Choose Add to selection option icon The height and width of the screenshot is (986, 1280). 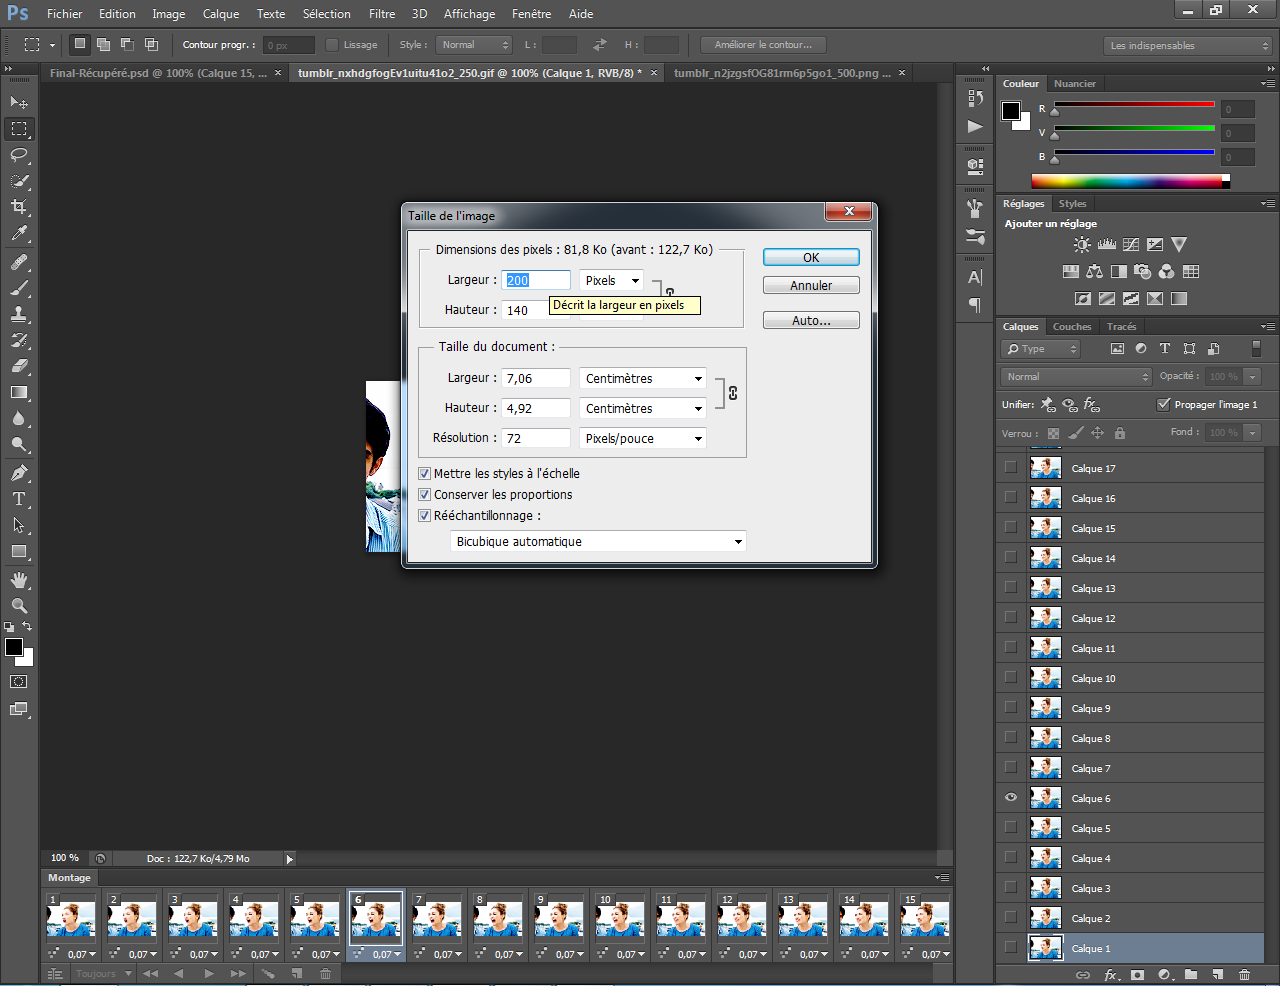coord(103,45)
